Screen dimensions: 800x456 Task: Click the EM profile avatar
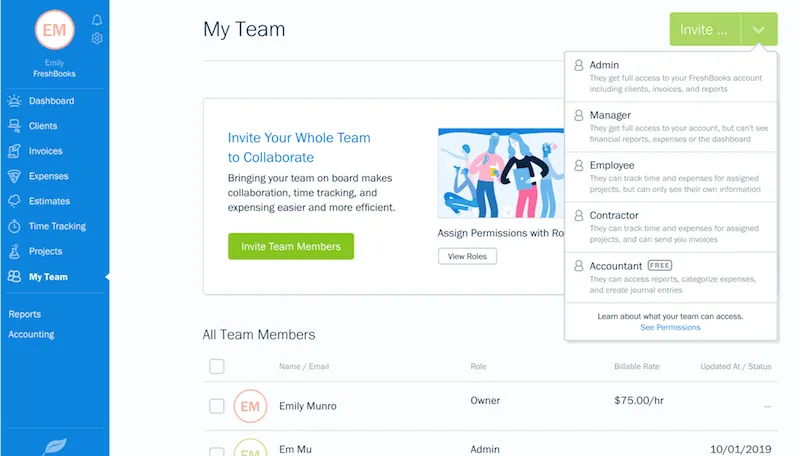pyautogui.click(x=54, y=30)
